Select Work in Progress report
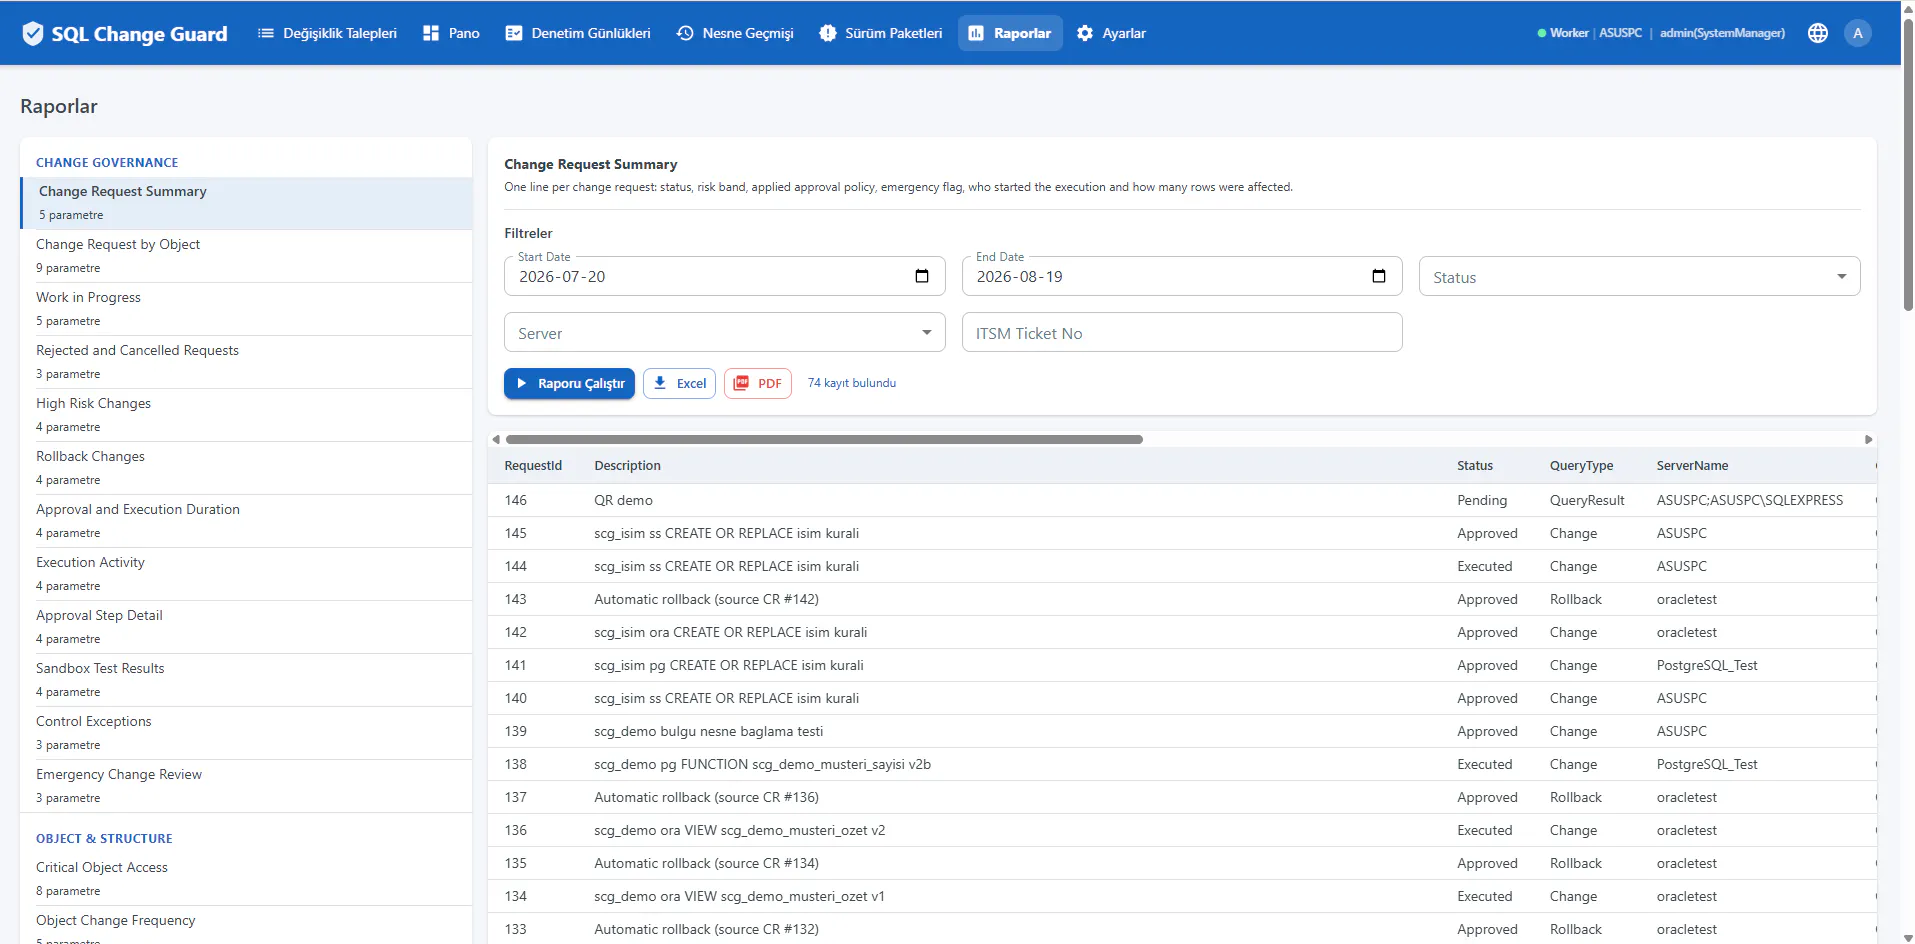 pyautogui.click(x=246, y=309)
